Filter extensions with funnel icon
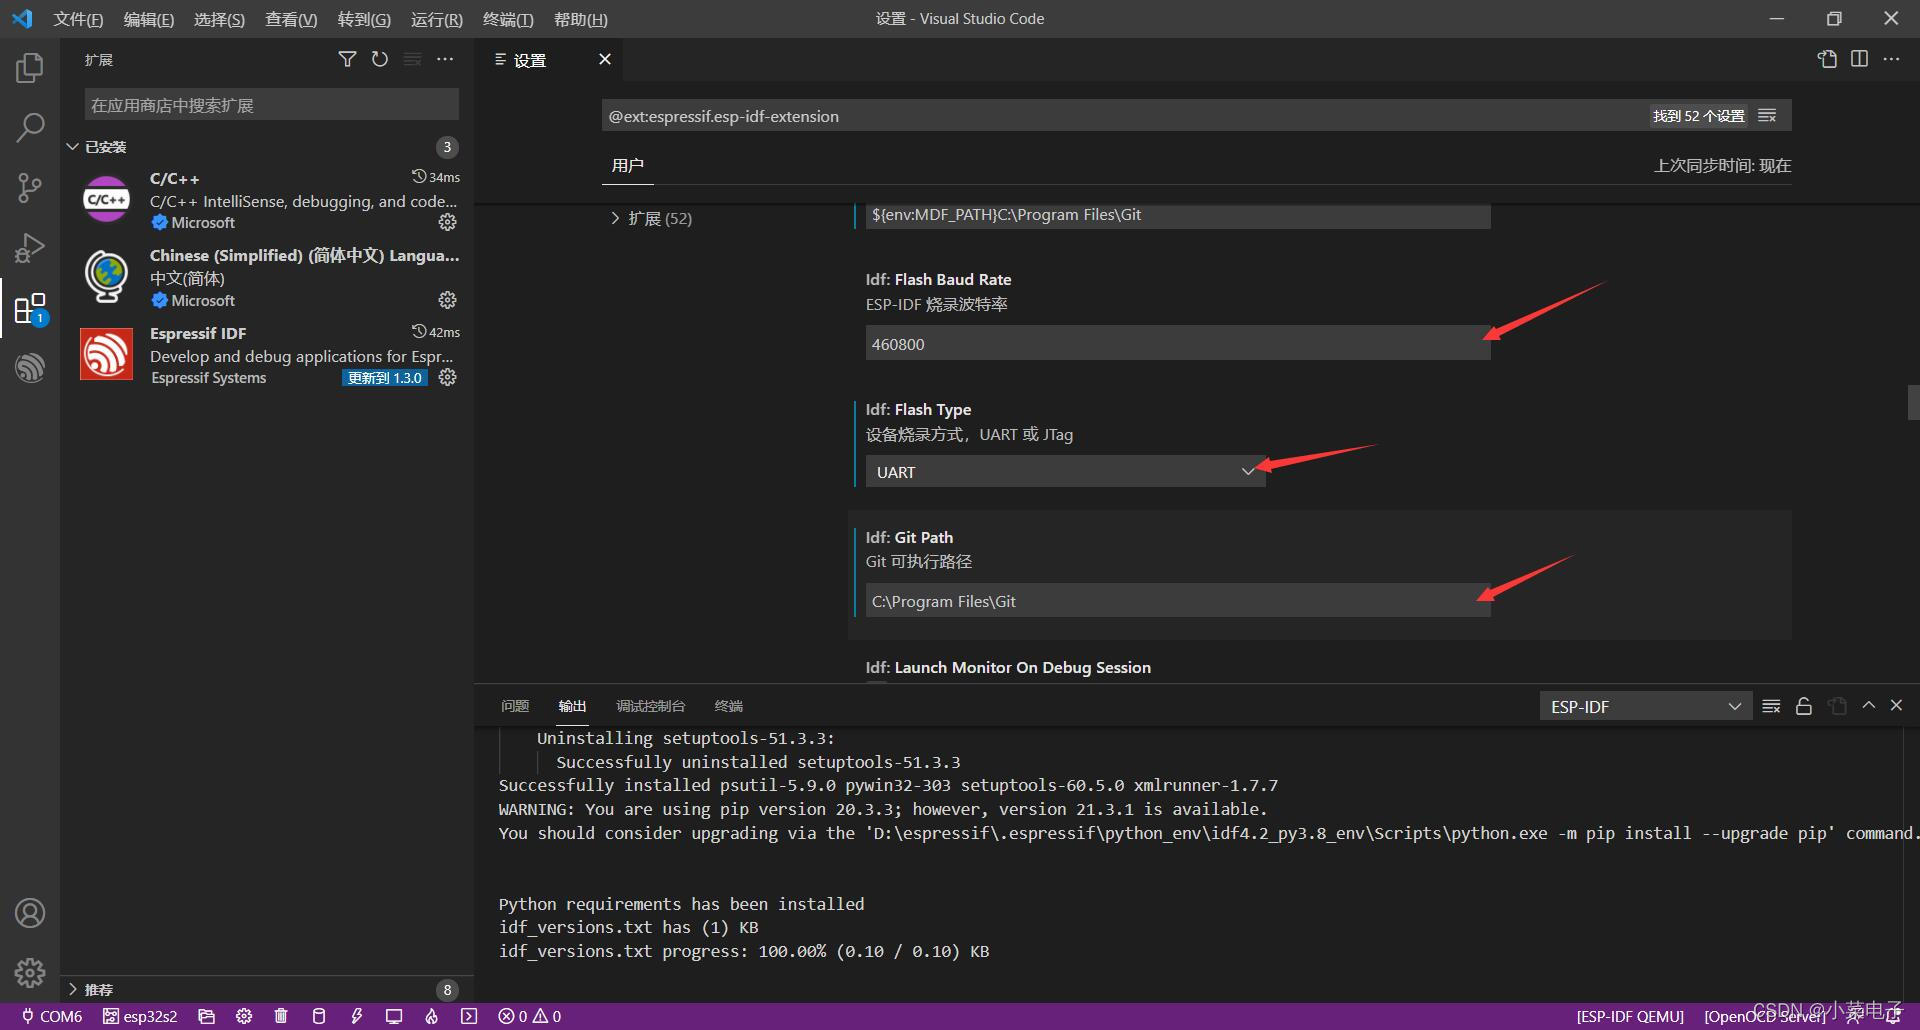 pyautogui.click(x=347, y=60)
